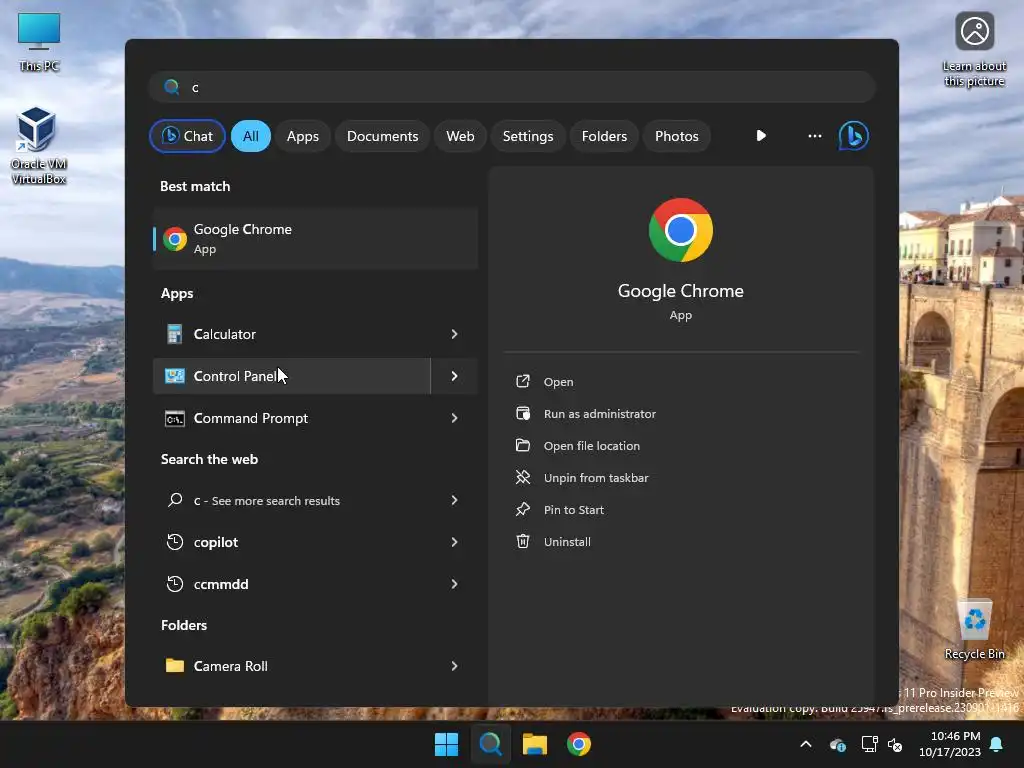The image size is (1024, 768).
Task: Launch Chrome from the taskbar
Action: (579, 744)
